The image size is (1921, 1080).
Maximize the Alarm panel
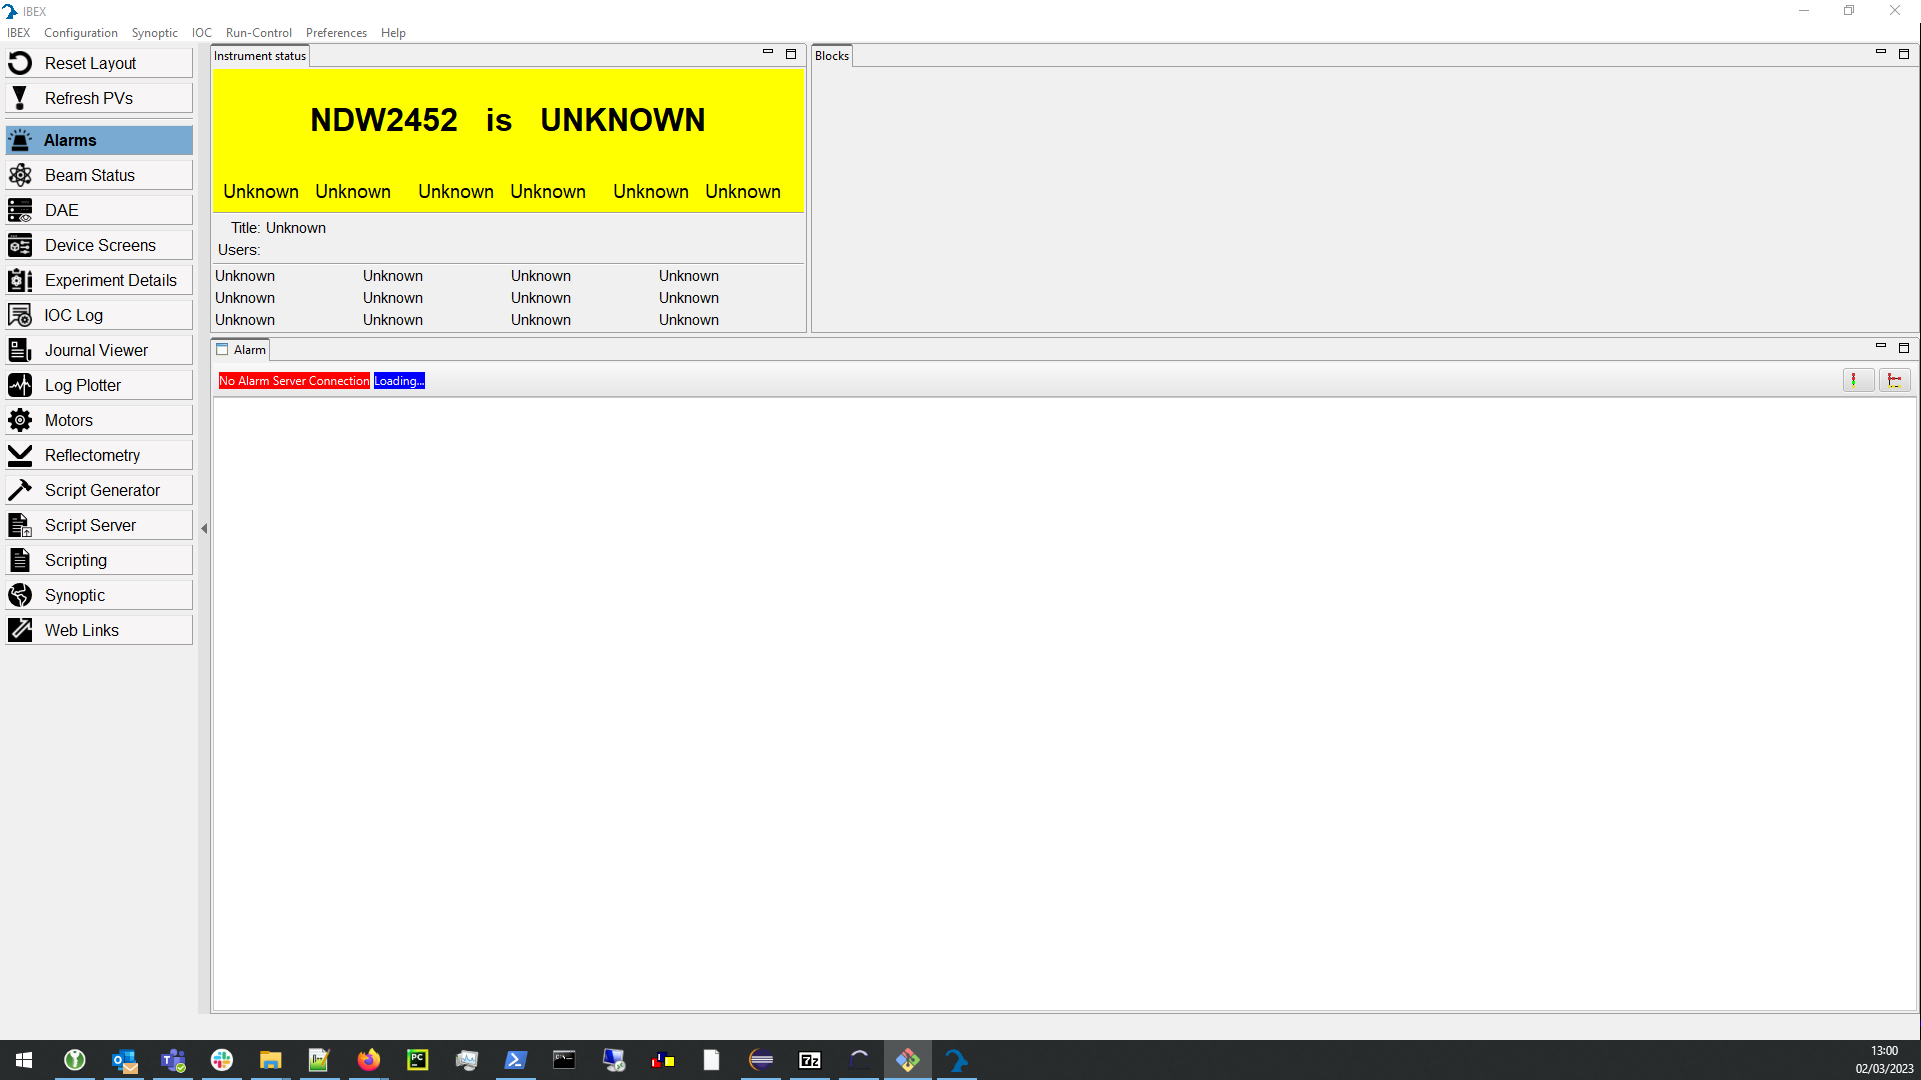pos(1904,348)
